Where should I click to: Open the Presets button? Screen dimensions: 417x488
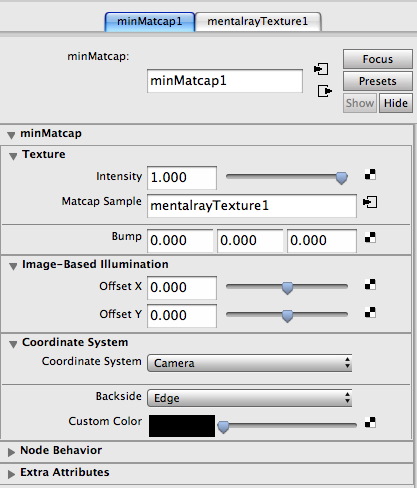[378, 81]
